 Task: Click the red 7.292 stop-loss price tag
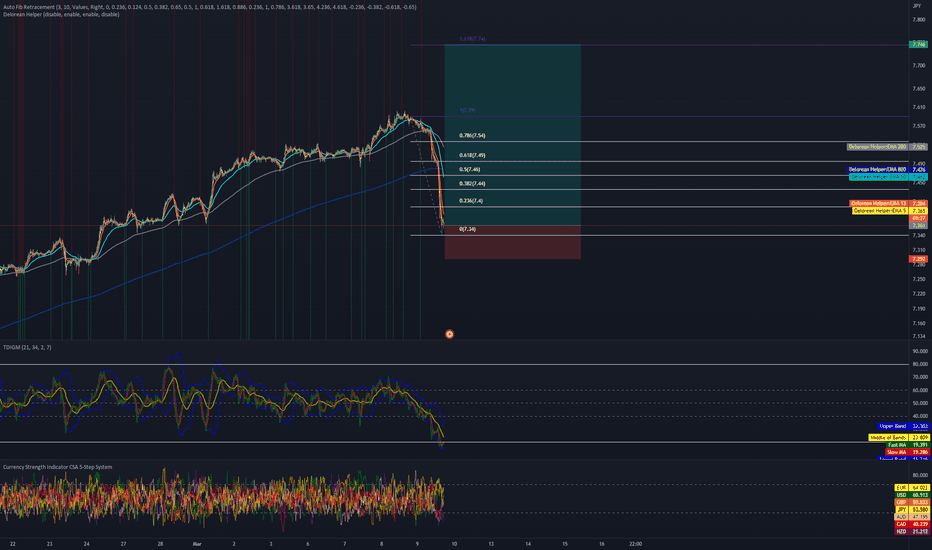click(x=918, y=259)
